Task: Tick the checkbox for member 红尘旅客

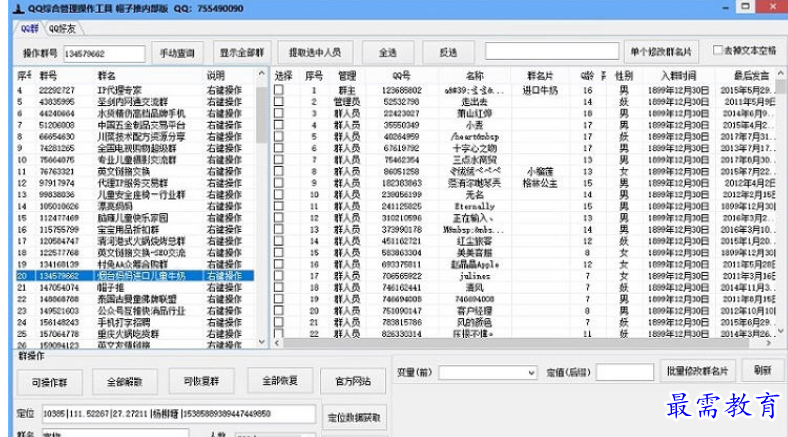Action: [x=279, y=241]
